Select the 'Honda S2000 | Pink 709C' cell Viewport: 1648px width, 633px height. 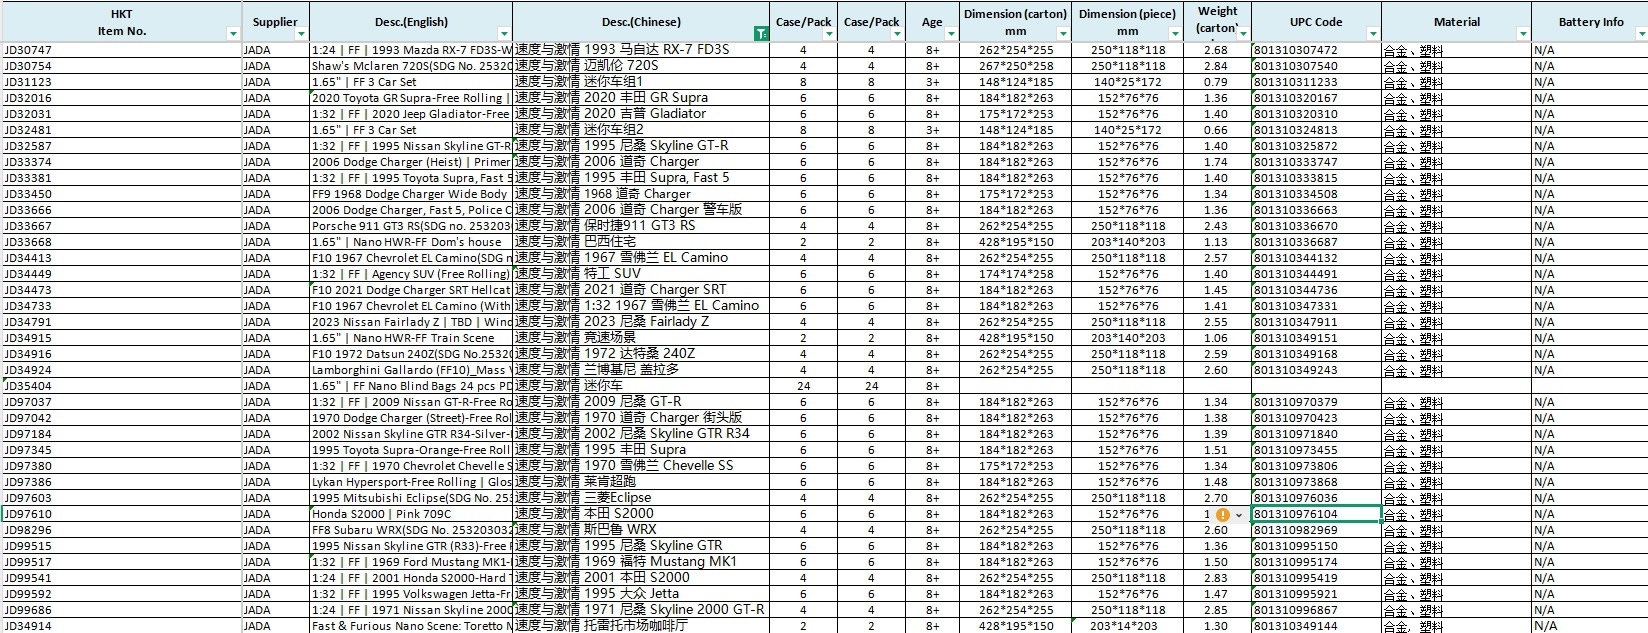click(411, 514)
